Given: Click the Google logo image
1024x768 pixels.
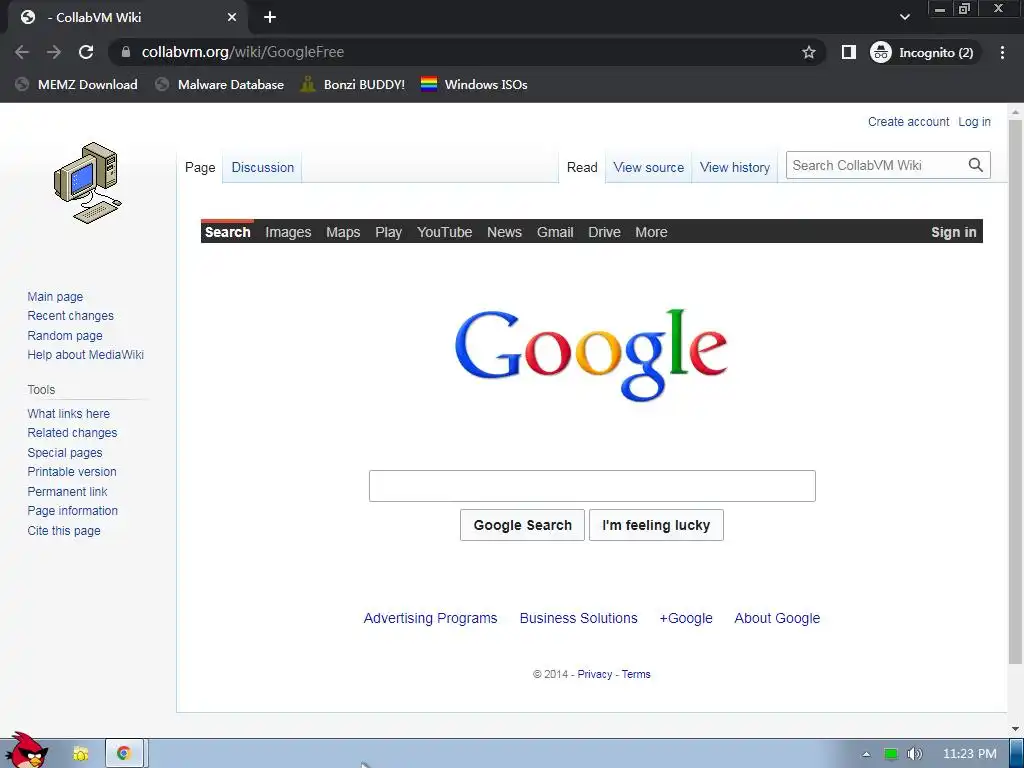Looking at the screenshot, I should 591,355.
